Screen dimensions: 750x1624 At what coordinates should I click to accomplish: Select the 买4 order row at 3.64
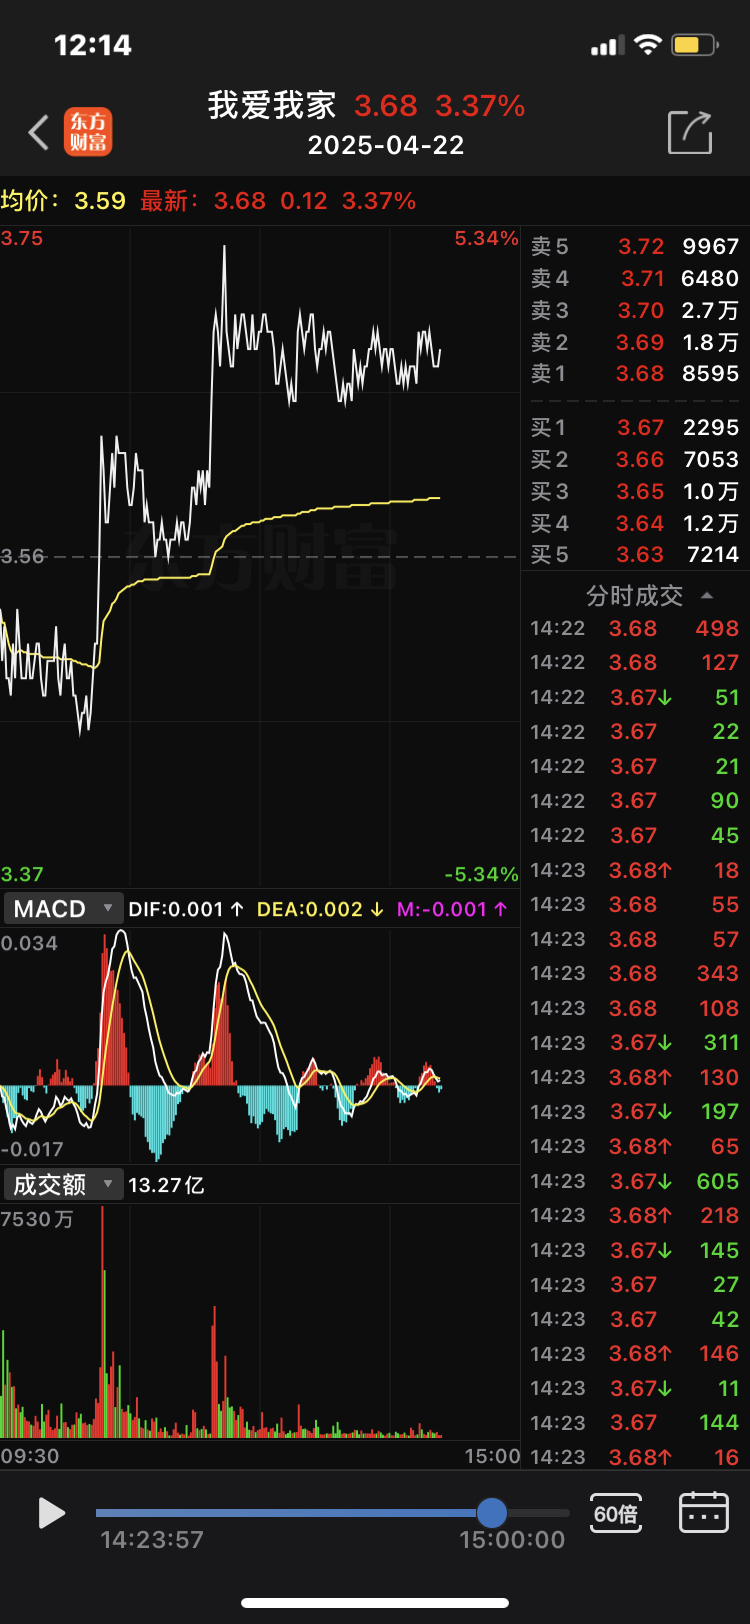tap(635, 523)
